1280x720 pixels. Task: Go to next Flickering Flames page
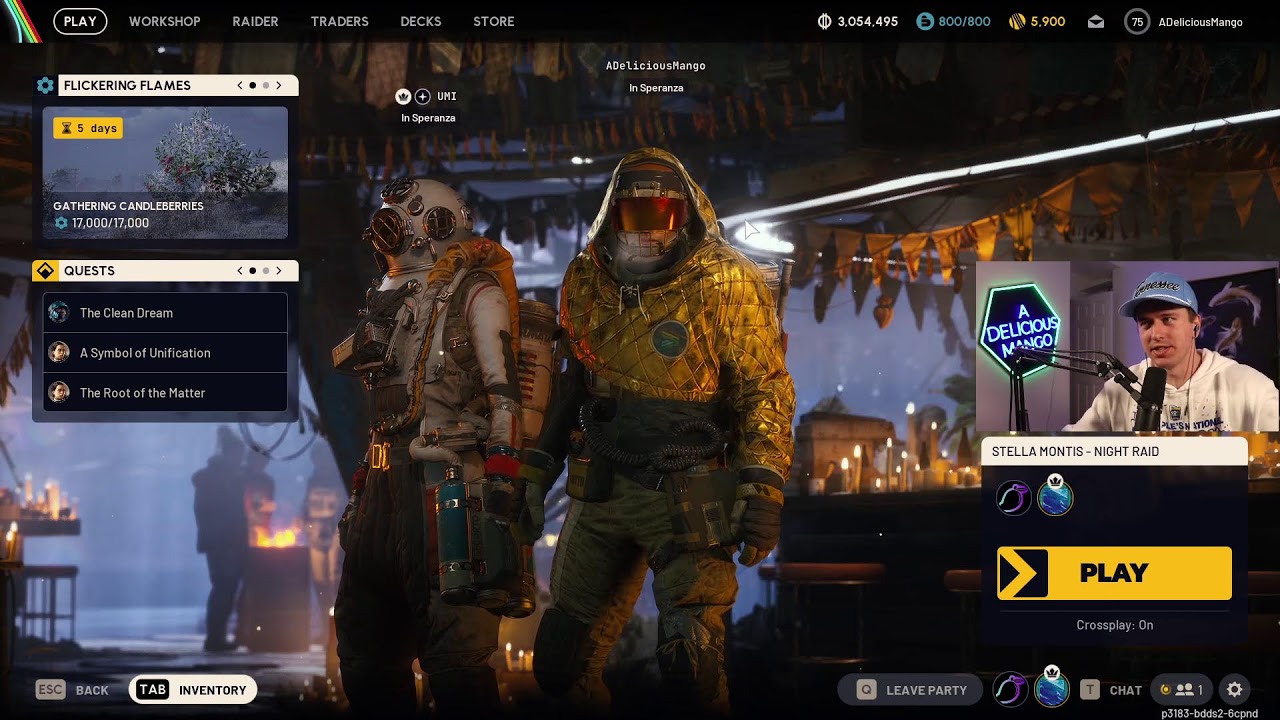pyautogui.click(x=279, y=85)
